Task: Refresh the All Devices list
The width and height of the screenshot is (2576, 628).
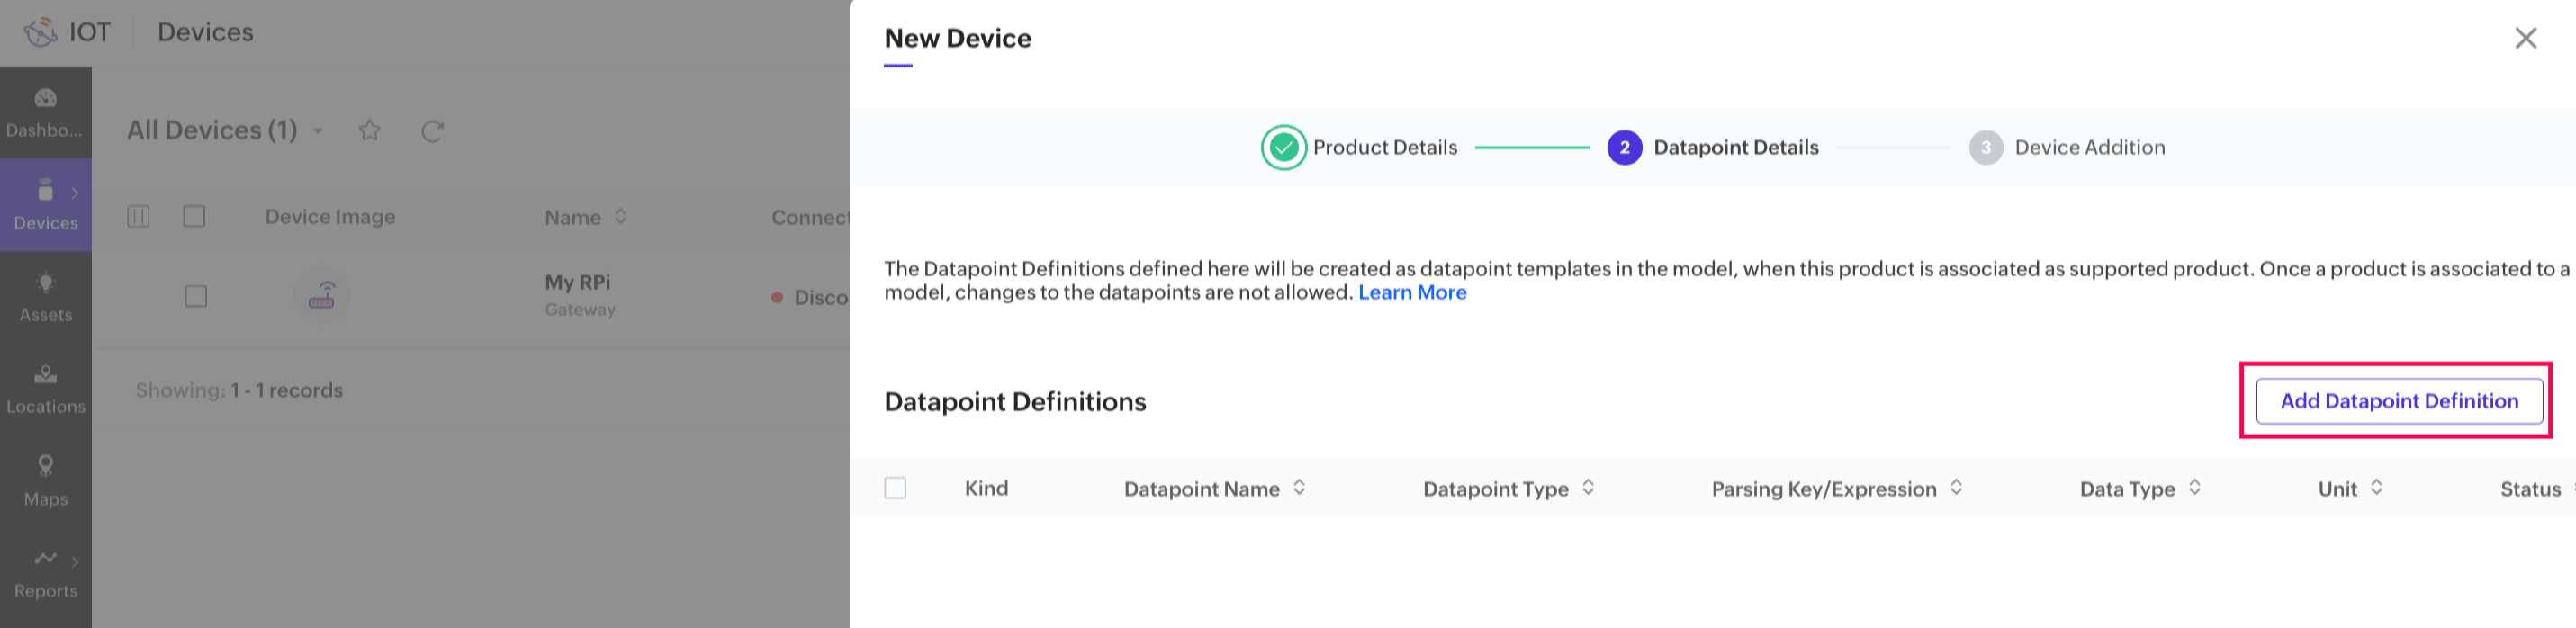Action: pyautogui.click(x=432, y=131)
